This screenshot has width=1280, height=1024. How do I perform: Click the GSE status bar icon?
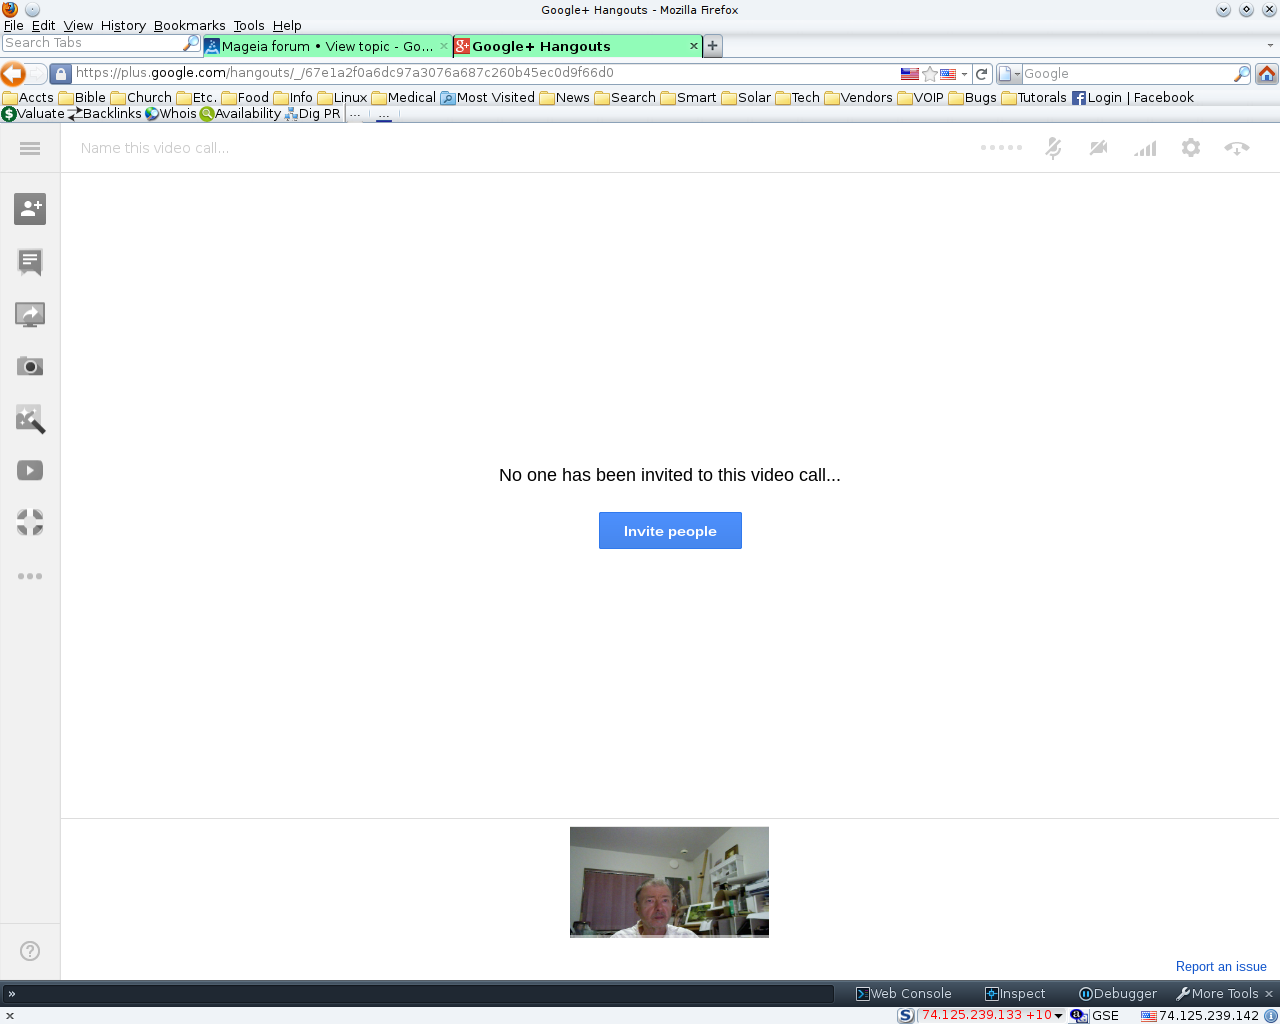tap(1094, 1015)
